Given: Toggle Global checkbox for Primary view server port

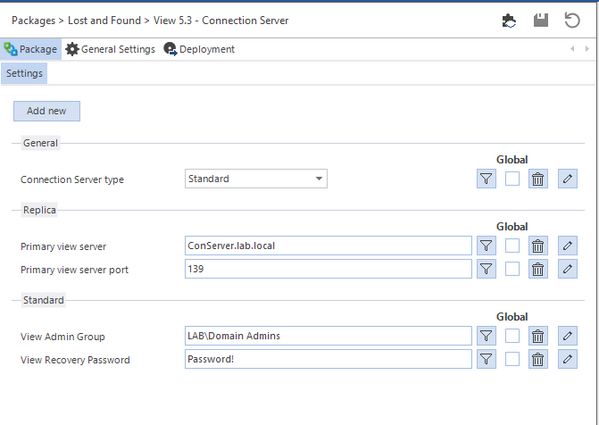Looking at the screenshot, I should [512, 269].
